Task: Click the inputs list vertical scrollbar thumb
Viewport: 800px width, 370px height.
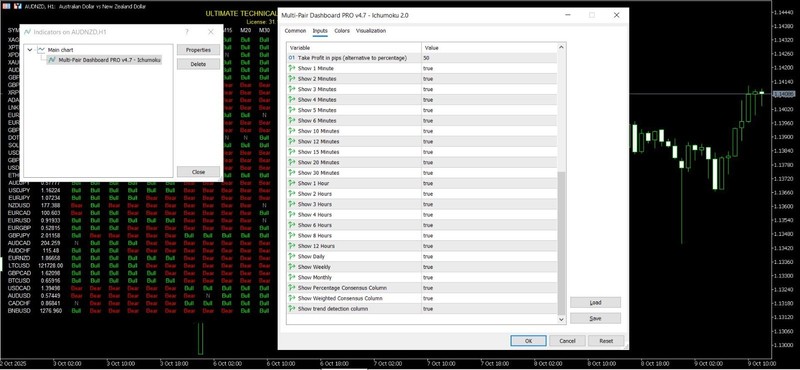Action: coord(562,243)
